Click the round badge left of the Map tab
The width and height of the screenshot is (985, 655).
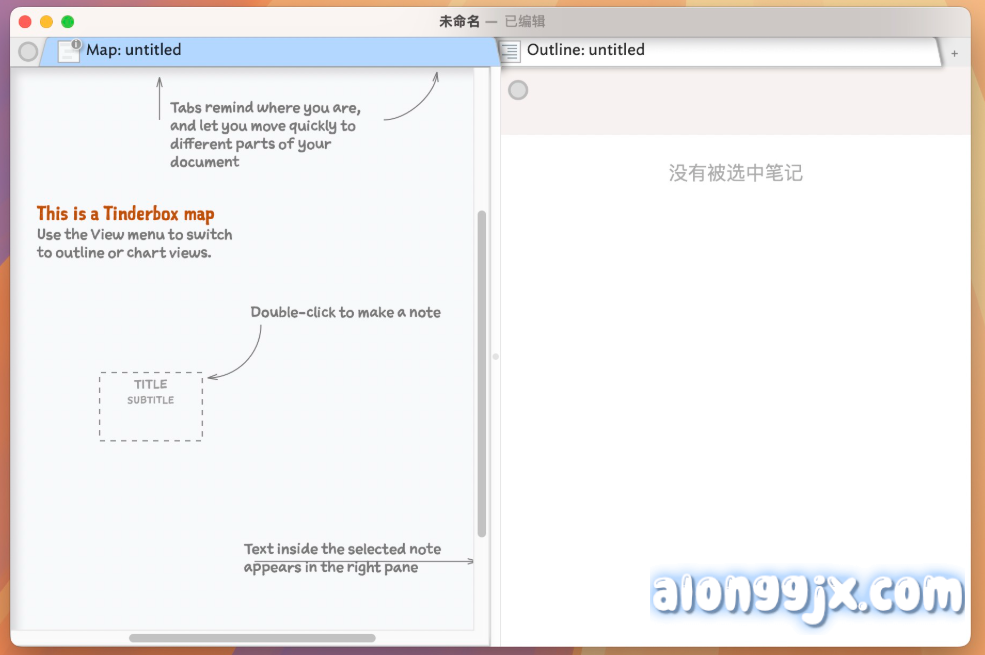coord(28,51)
